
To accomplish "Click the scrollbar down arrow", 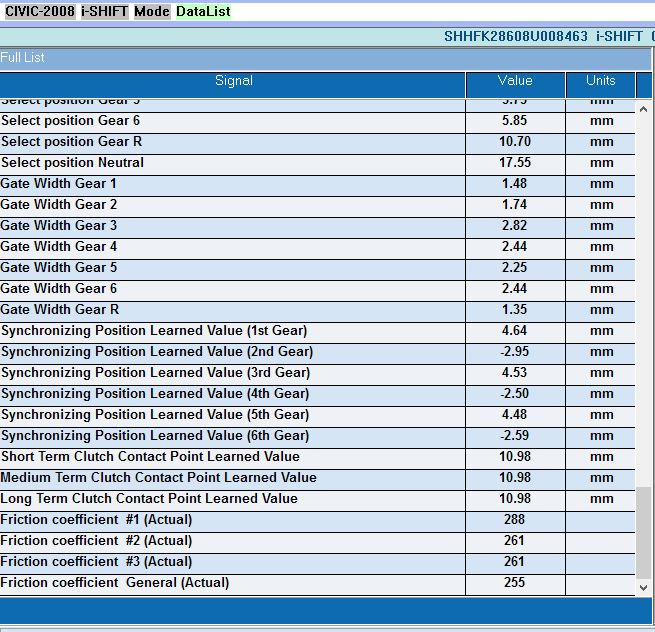I will pos(643,588).
